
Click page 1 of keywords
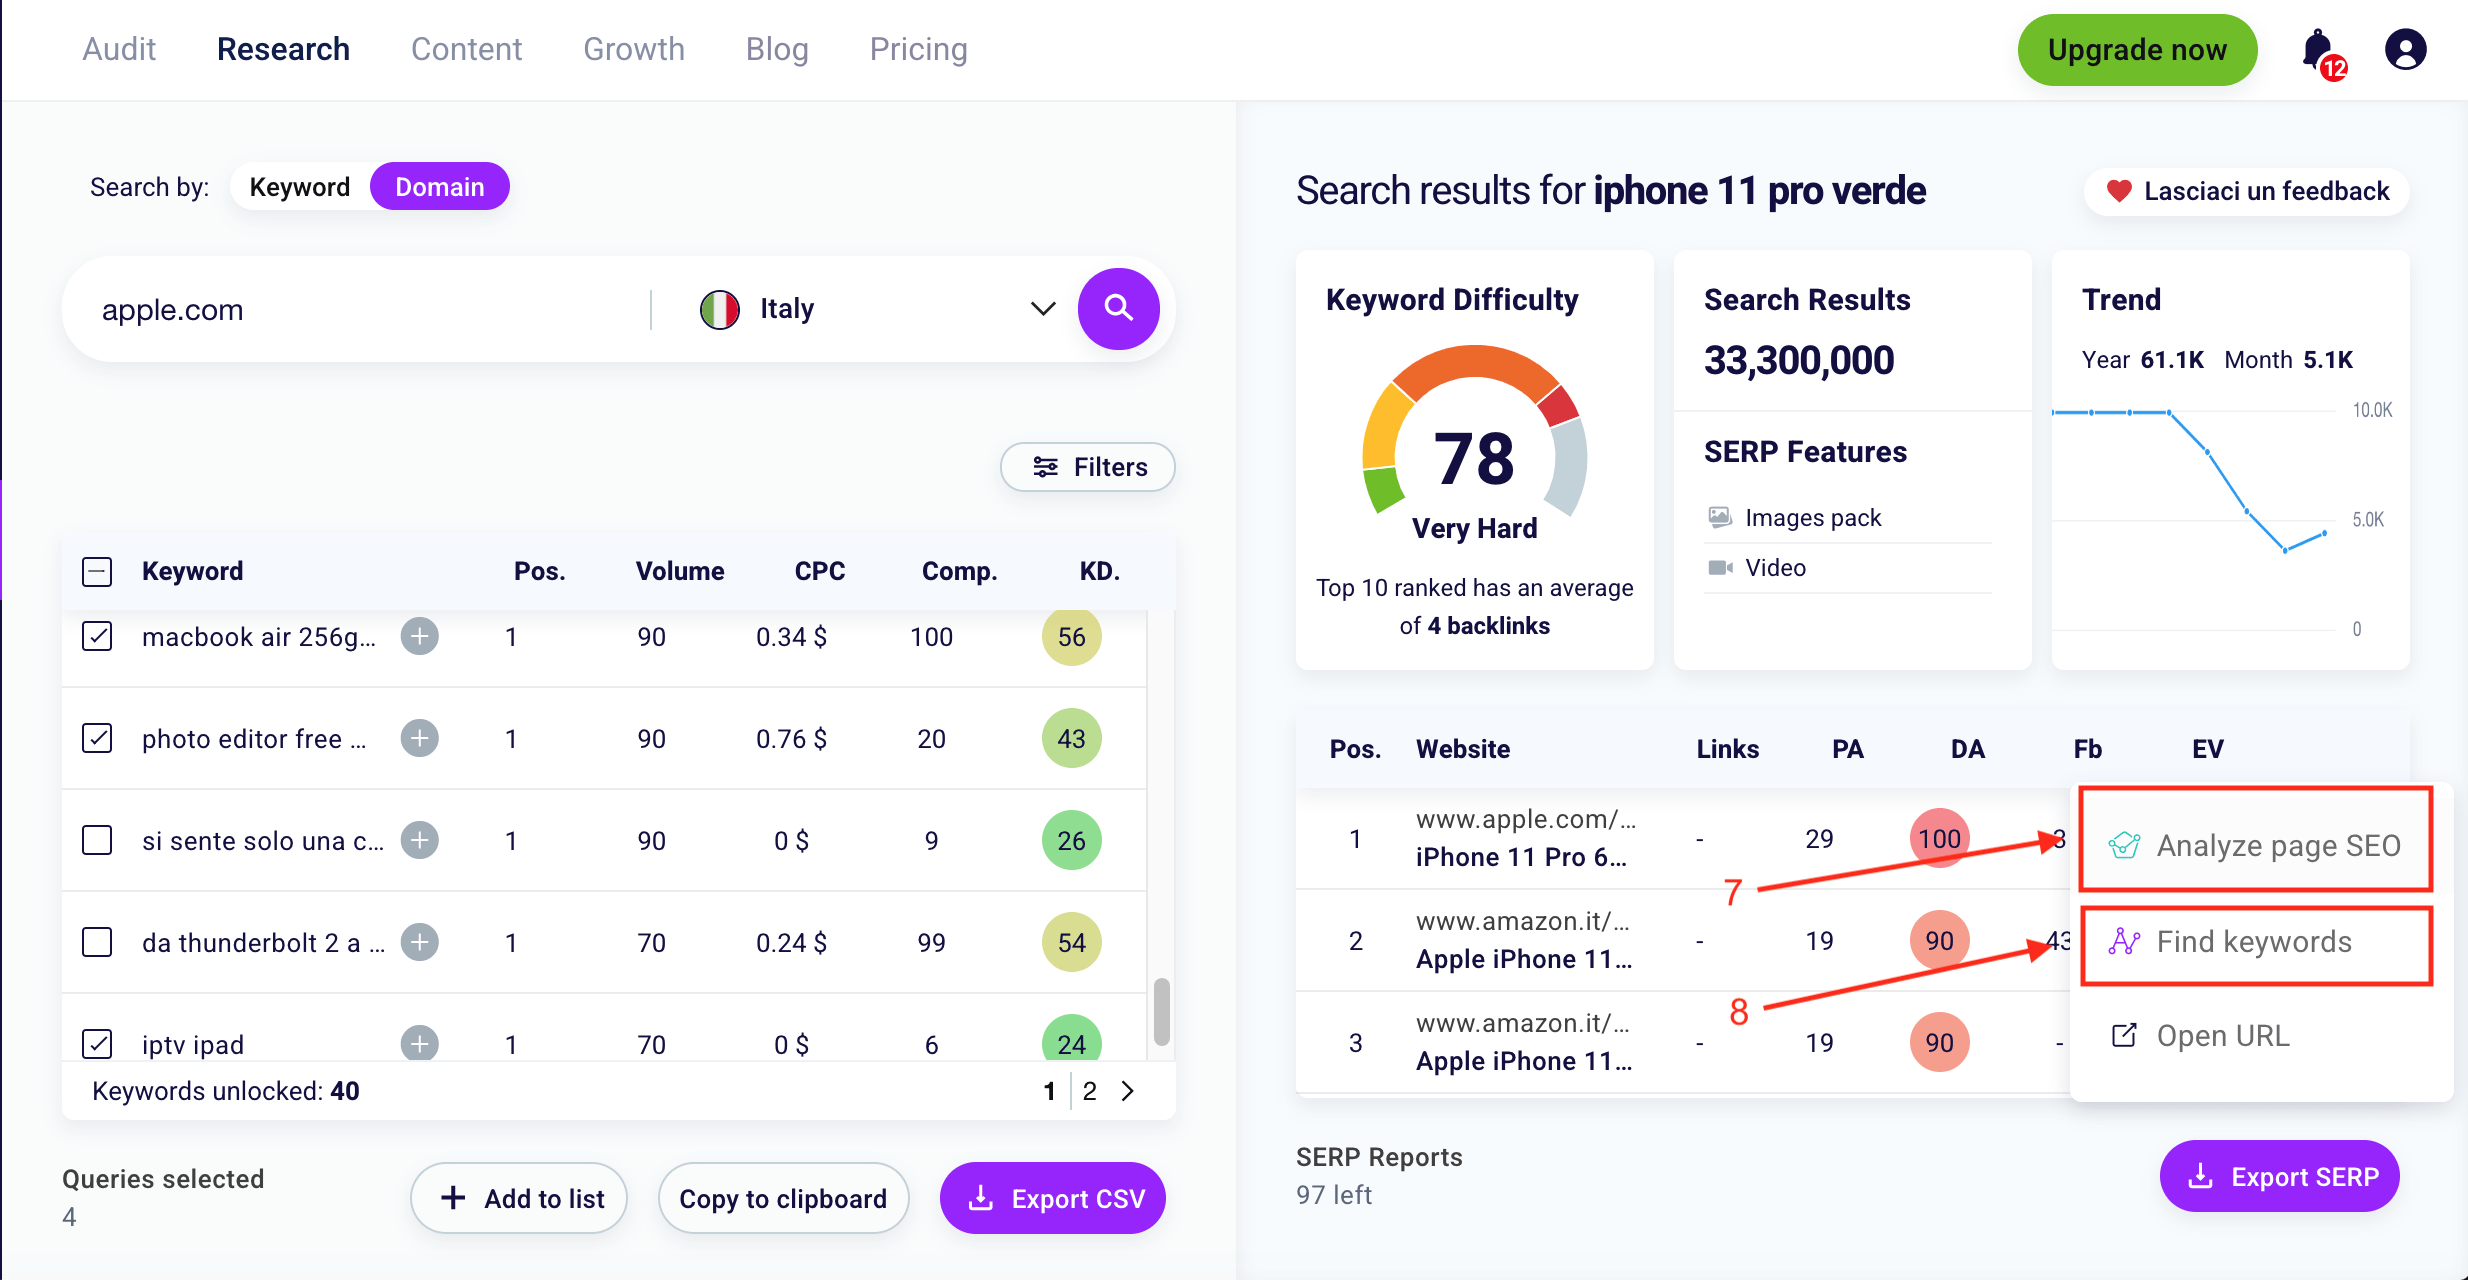[1049, 1090]
